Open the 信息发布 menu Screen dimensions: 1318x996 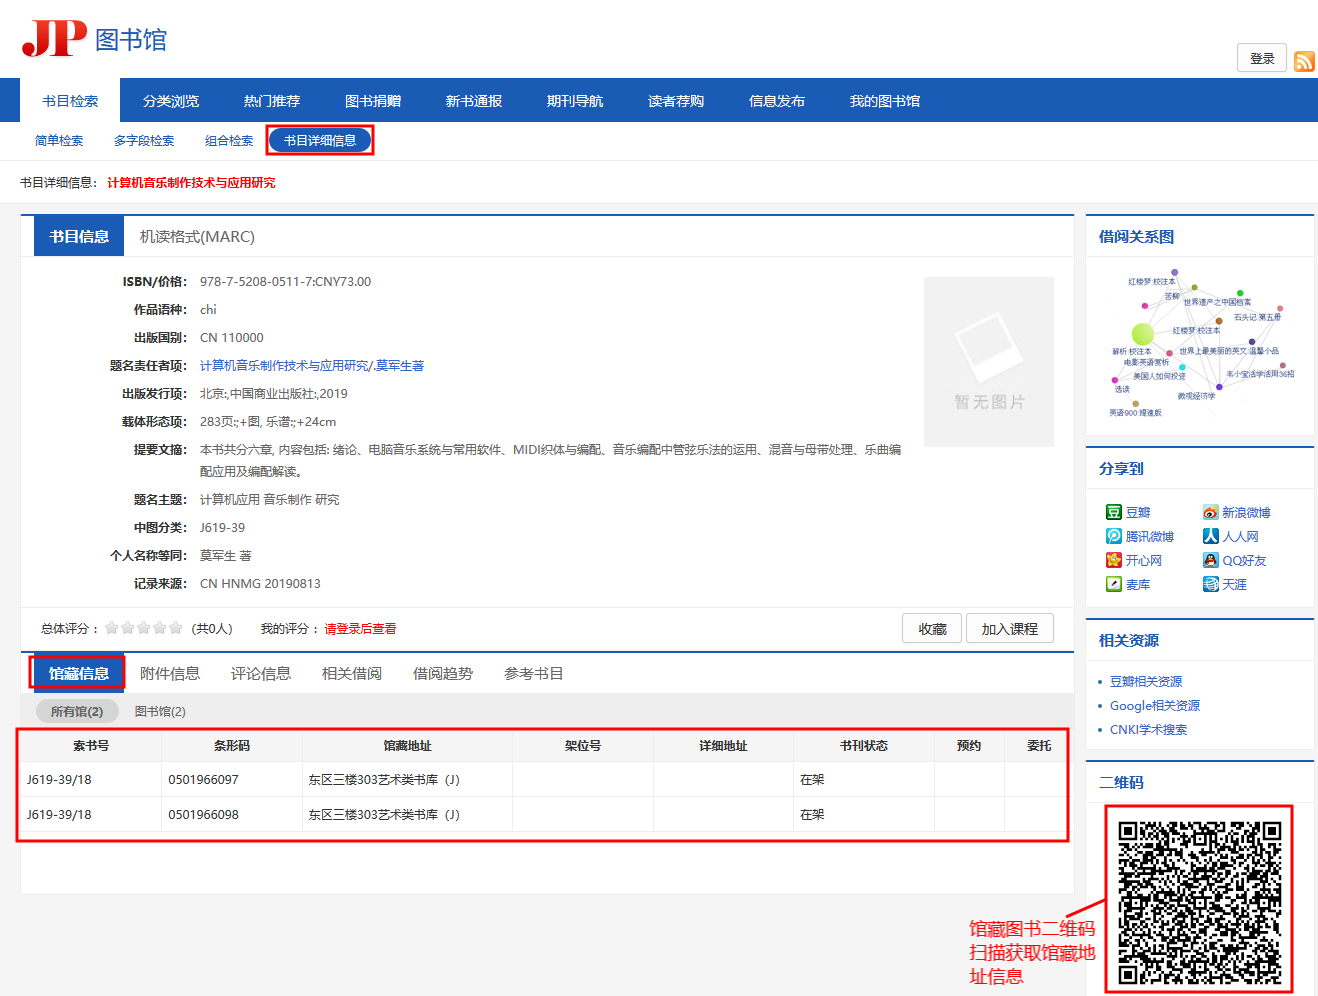coord(777,101)
